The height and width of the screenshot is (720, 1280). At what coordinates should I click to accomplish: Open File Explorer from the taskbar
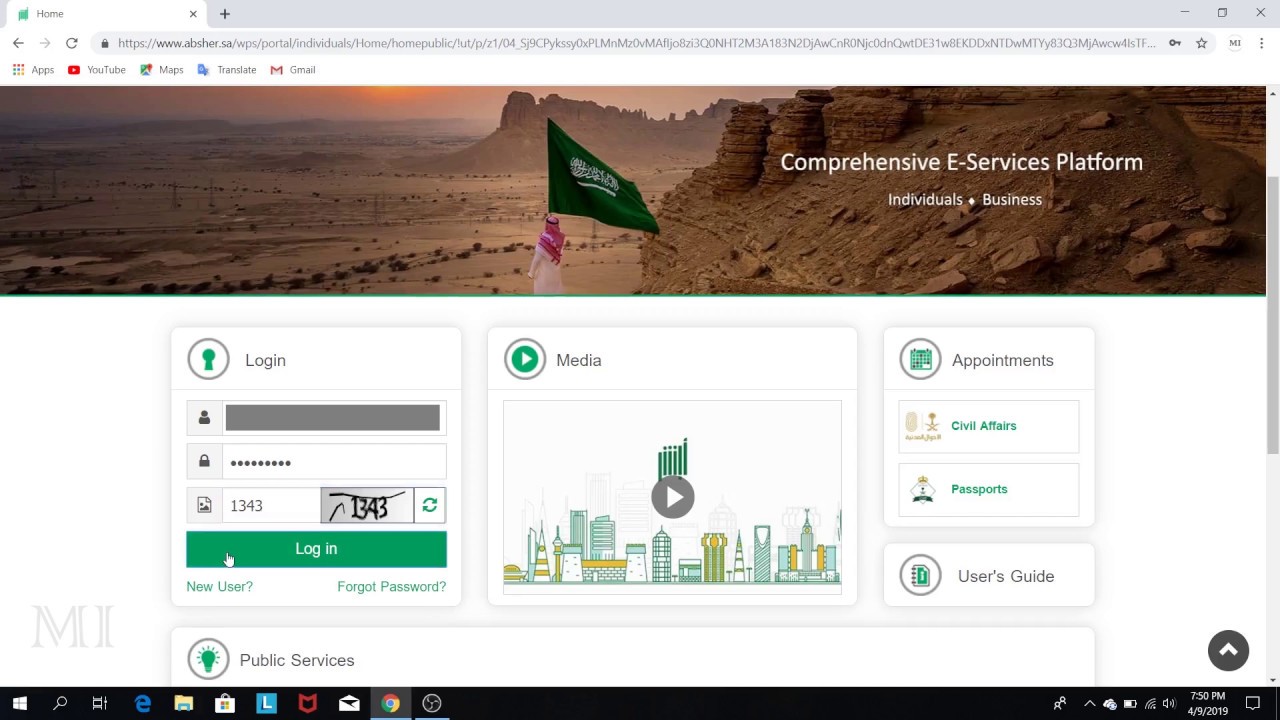coord(184,703)
